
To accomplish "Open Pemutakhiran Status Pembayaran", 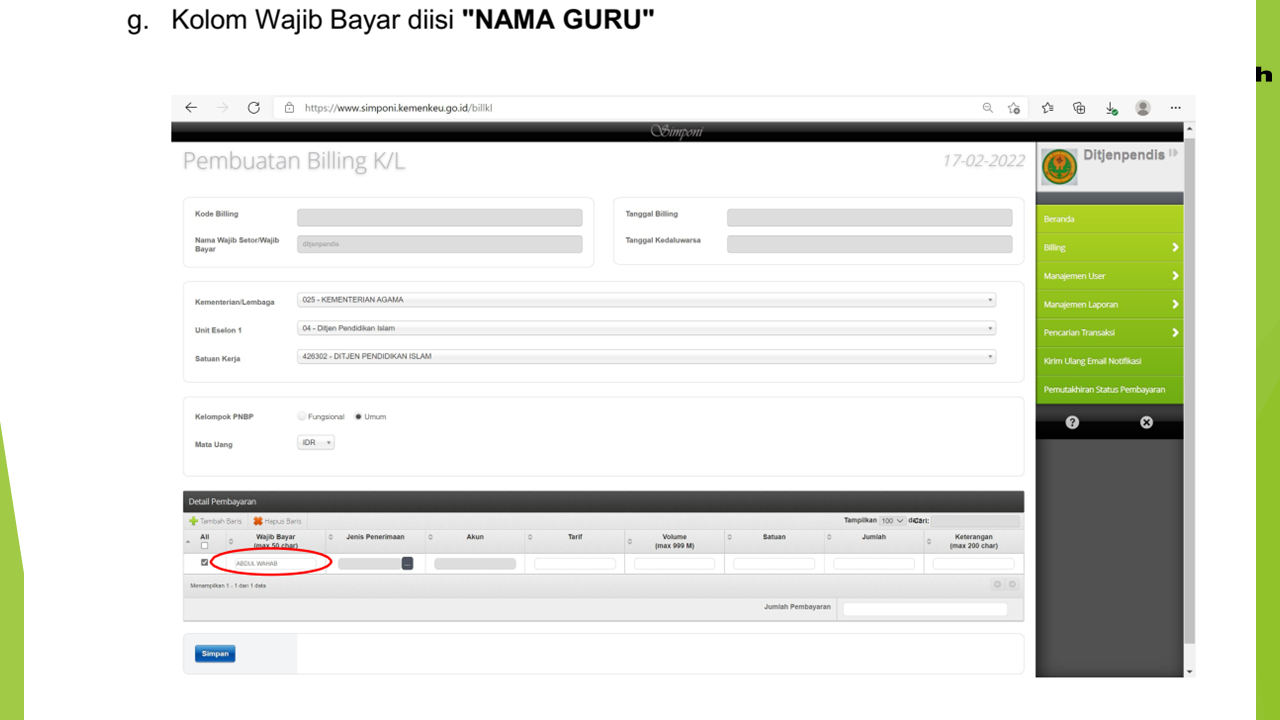I will tap(1109, 390).
